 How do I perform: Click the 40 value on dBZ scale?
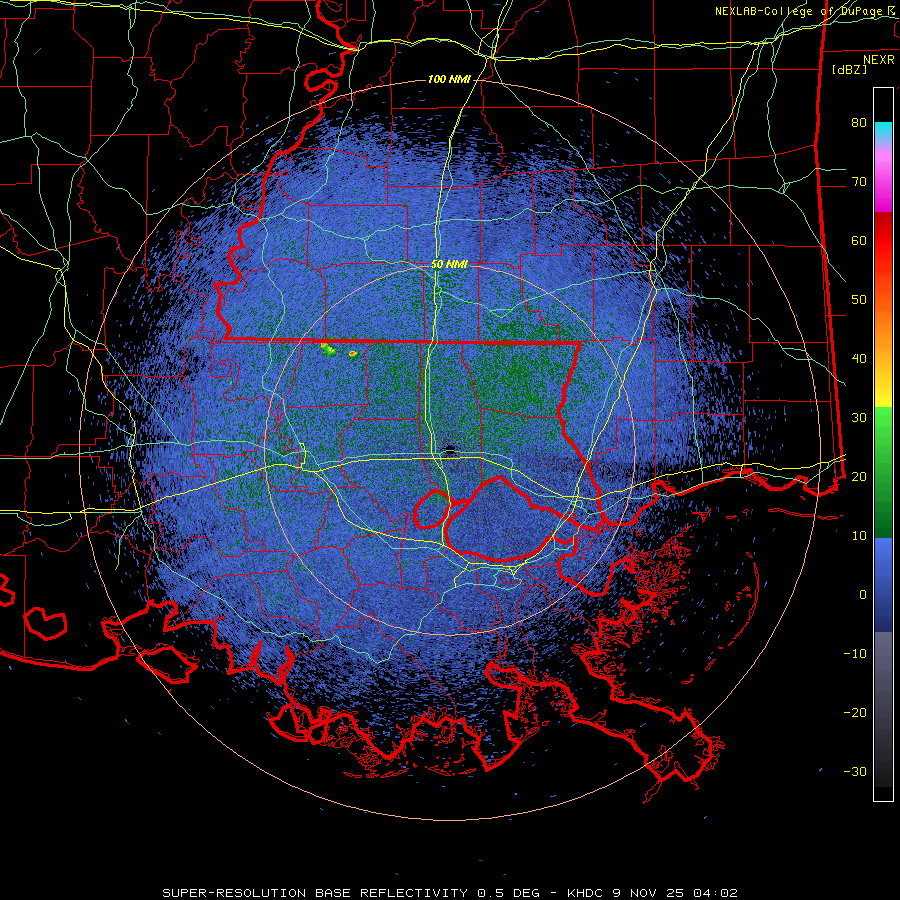(x=859, y=359)
